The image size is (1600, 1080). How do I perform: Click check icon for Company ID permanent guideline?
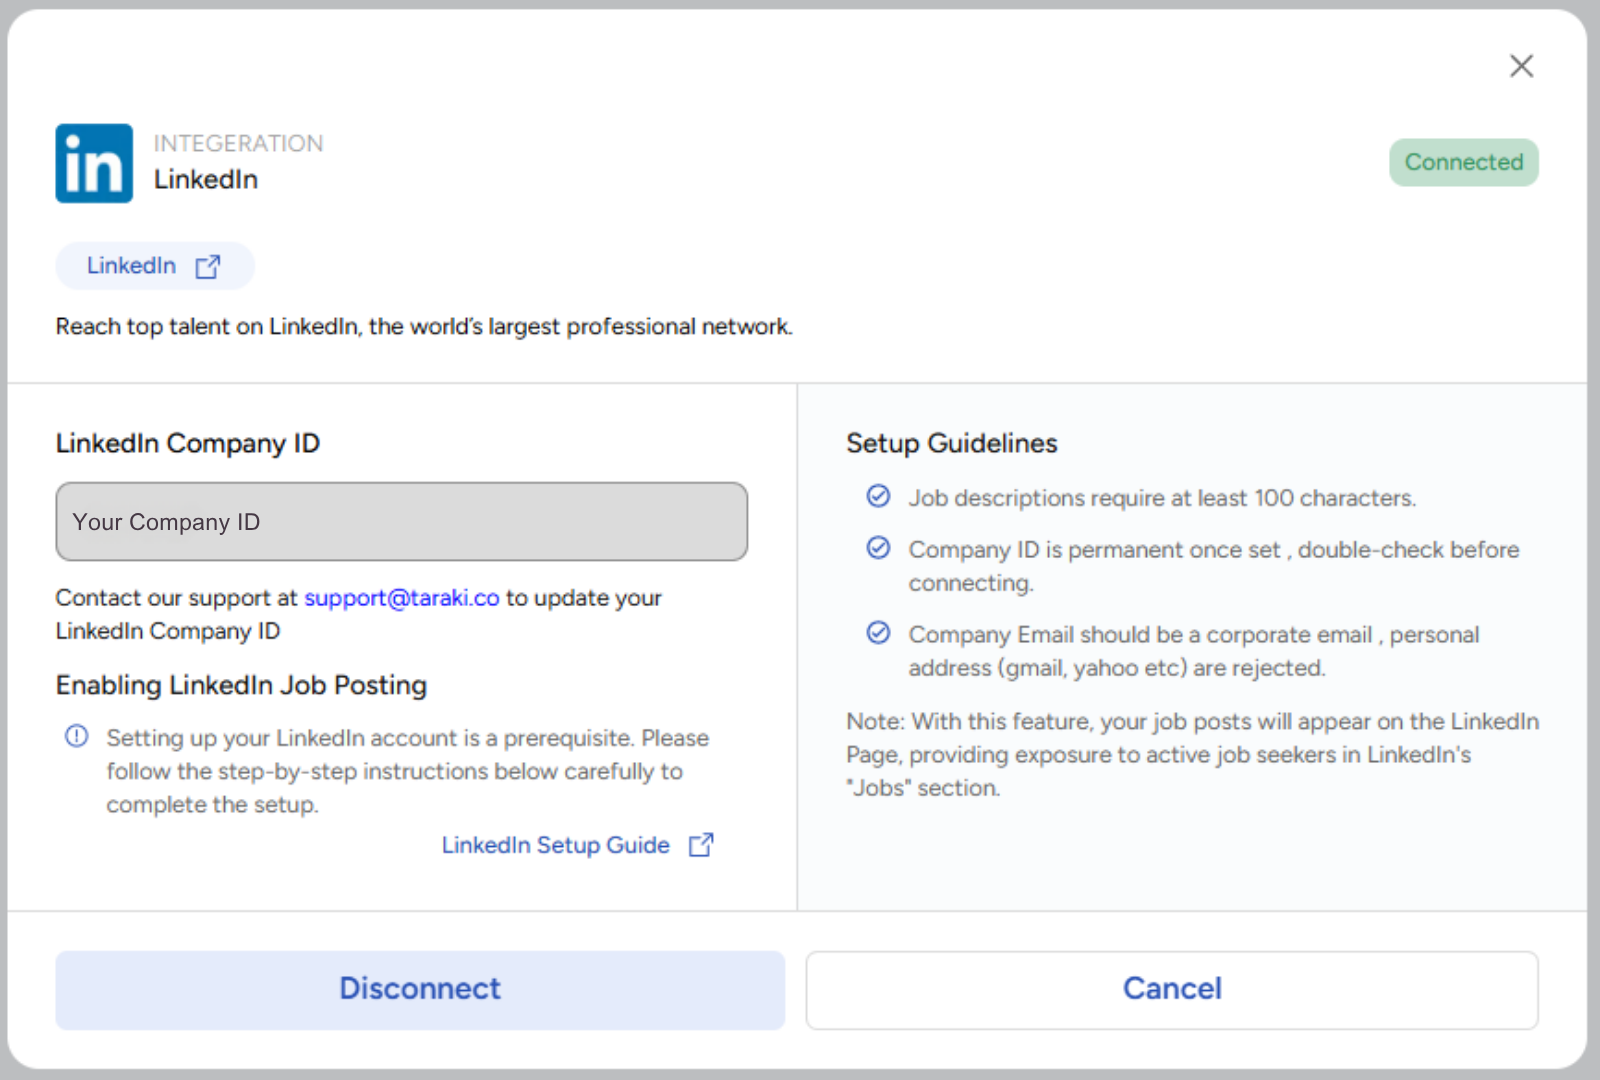click(x=878, y=548)
